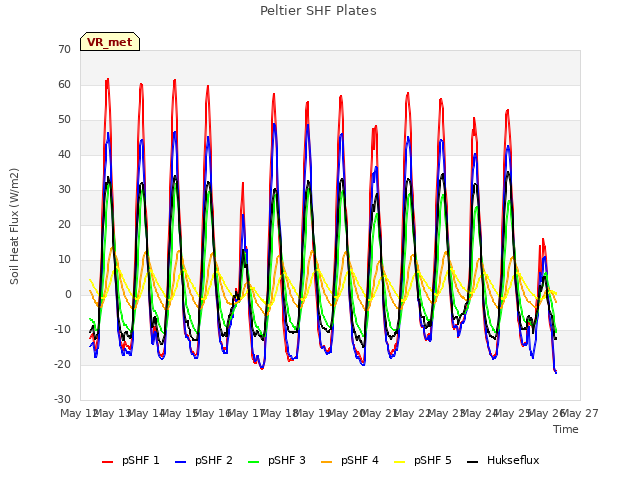Click the yellow pSHF 5 legend swatch
Viewport: 640px width, 480px height.
[x=400, y=462]
